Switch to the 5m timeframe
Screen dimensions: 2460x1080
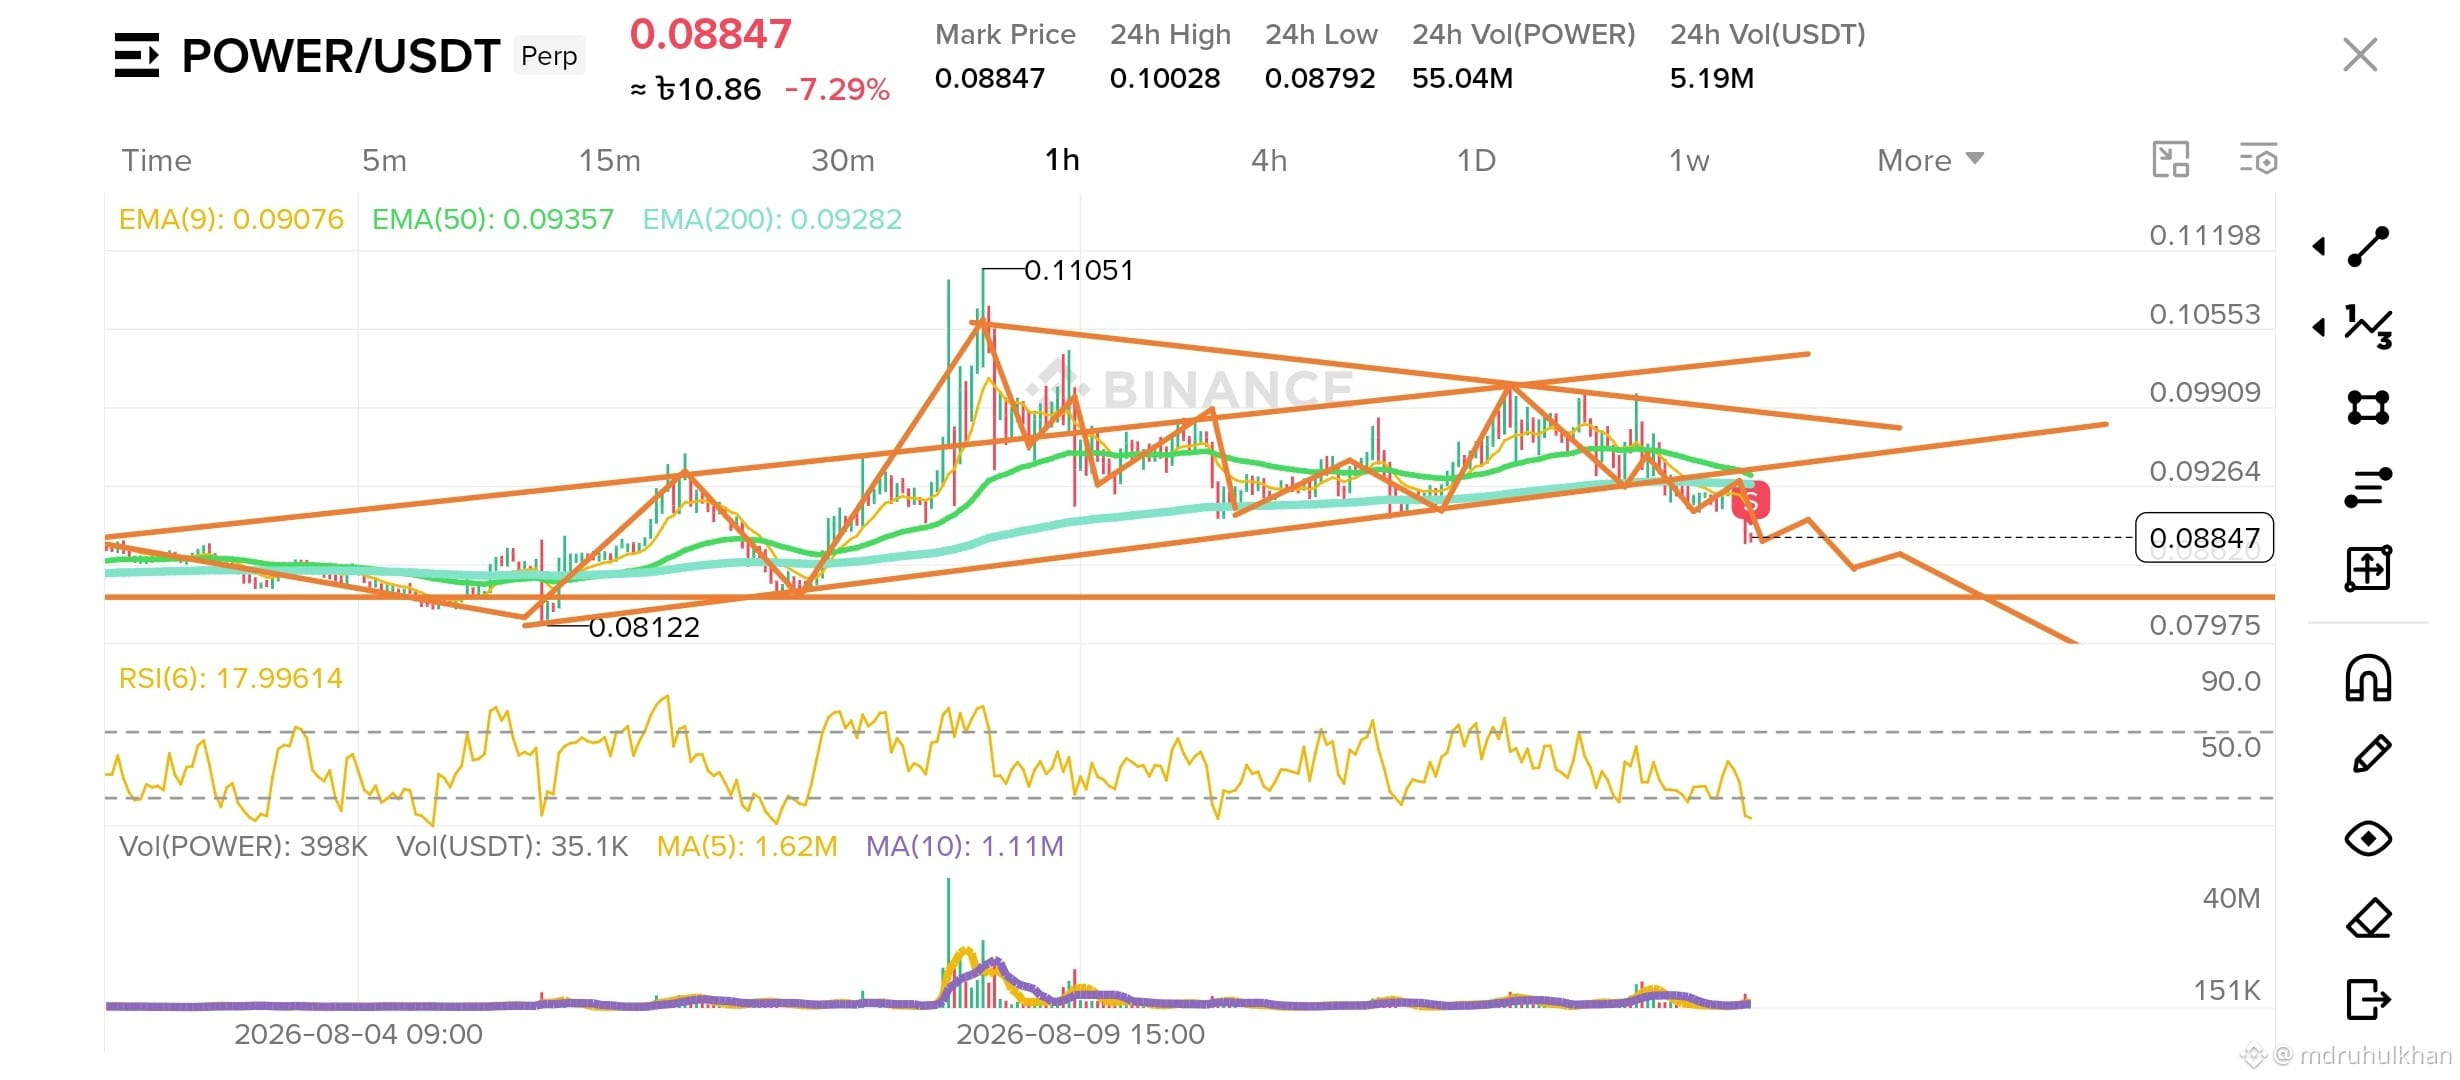[x=384, y=160]
